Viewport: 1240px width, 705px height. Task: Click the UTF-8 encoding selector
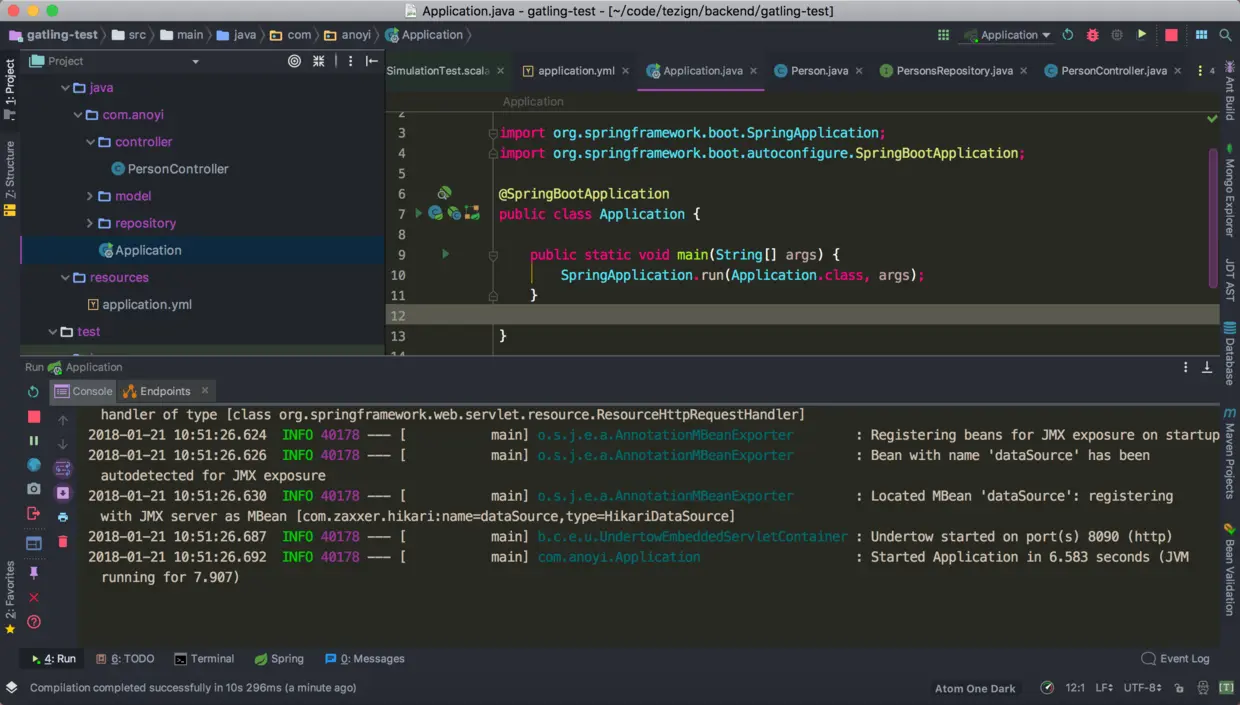click(x=1142, y=688)
